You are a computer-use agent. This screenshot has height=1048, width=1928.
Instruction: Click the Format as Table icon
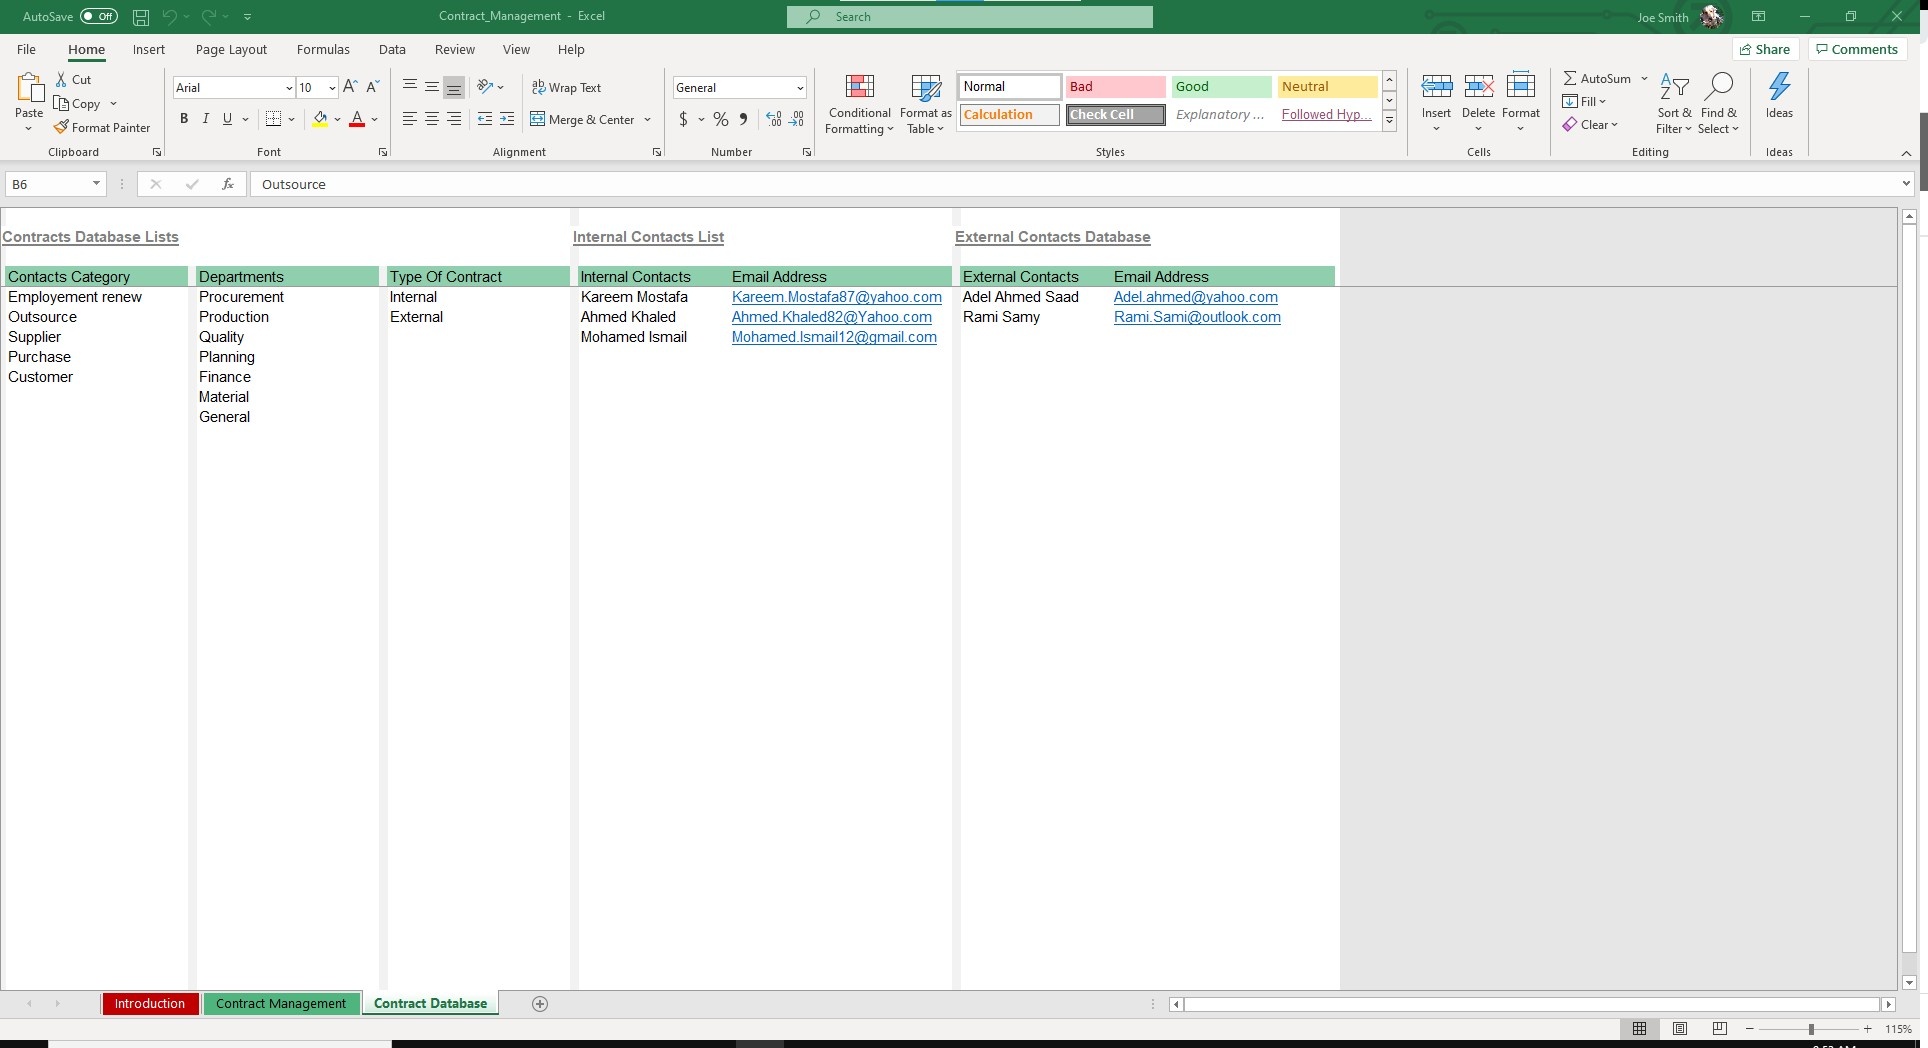click(925, 88)
